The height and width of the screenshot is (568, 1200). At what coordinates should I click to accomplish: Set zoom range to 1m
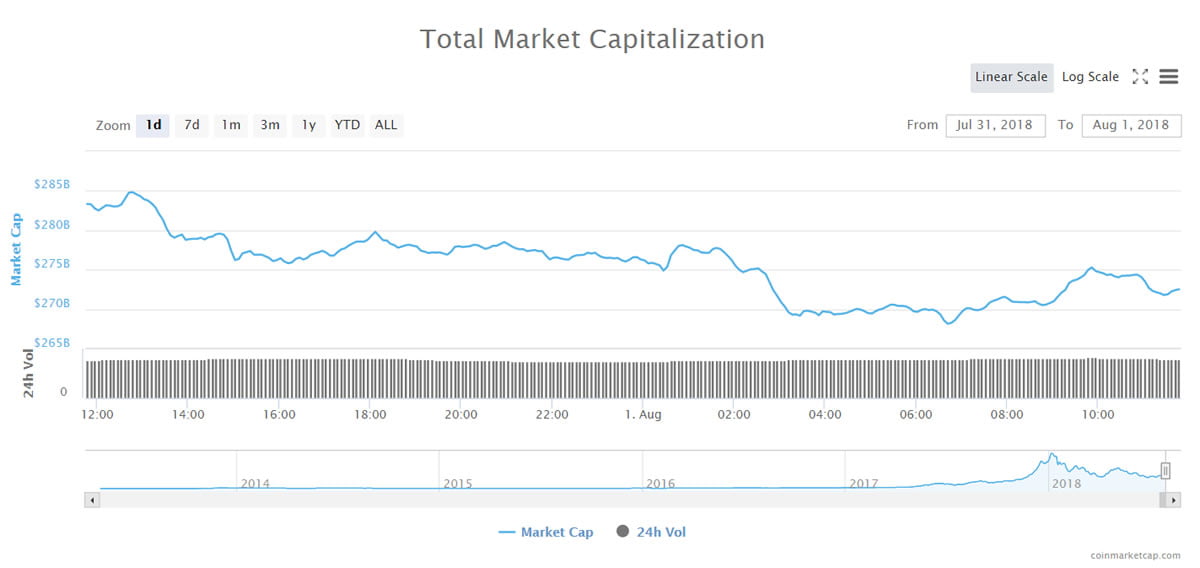coord(231,125)
